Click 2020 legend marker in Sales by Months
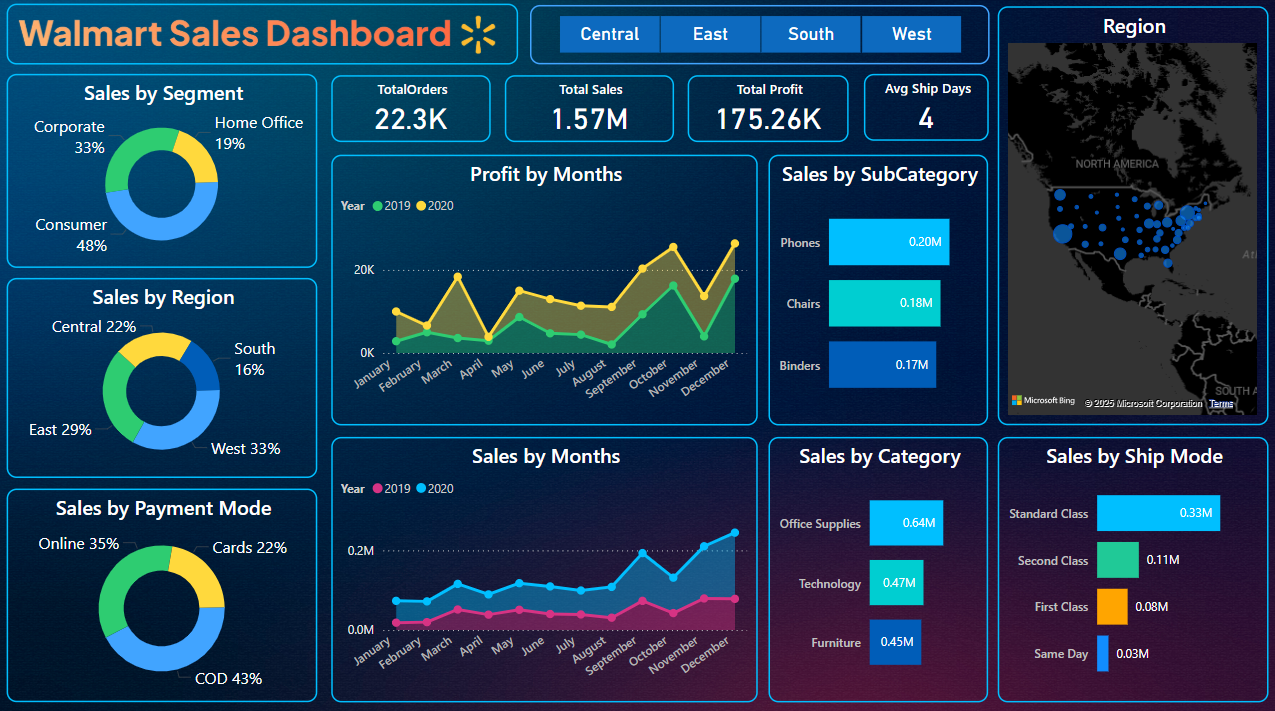The width and height of the screenshot is (1275, 711). pos(421,489)
